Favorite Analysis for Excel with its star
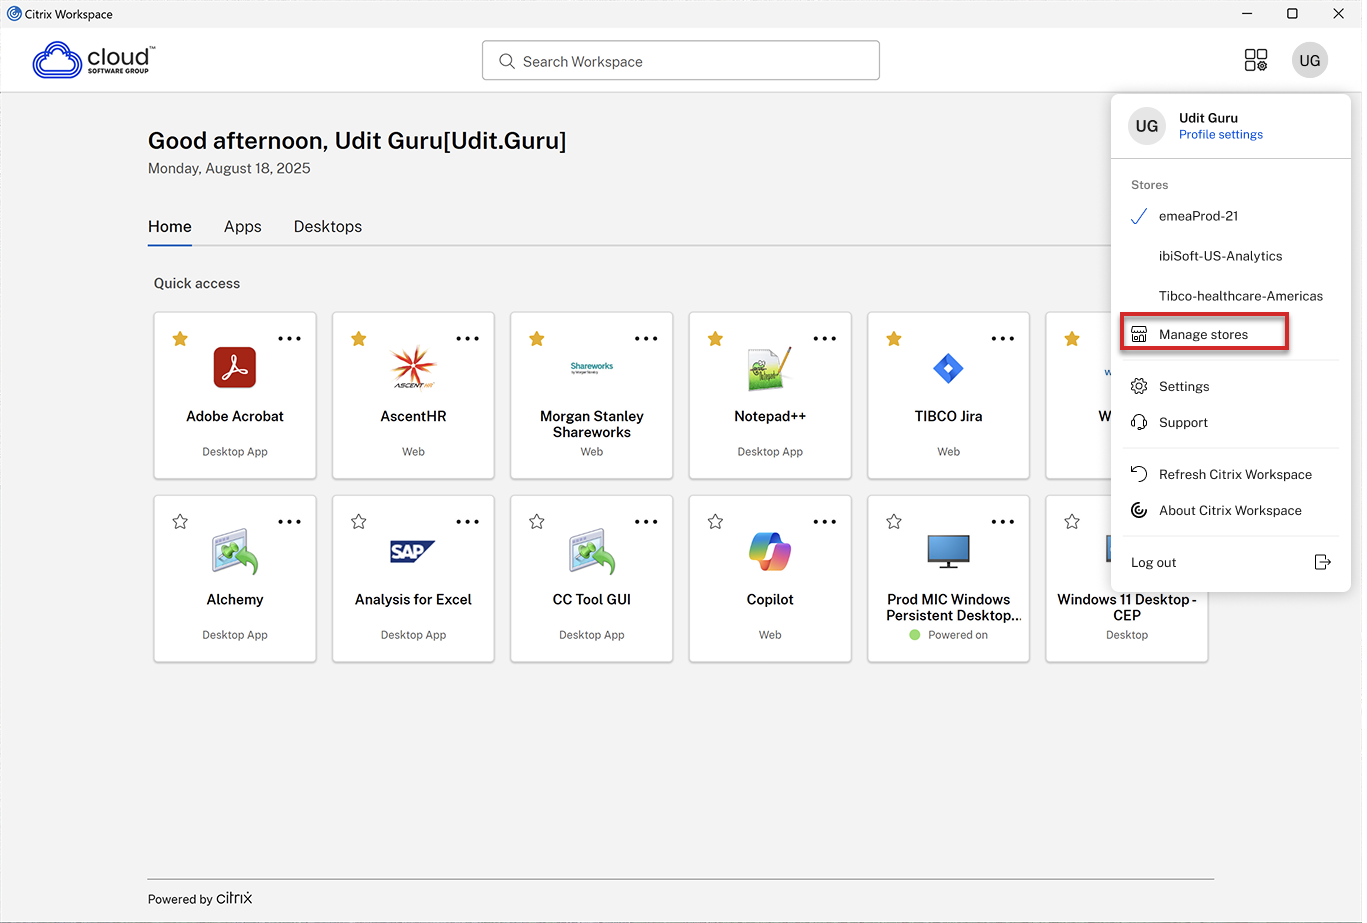The height and width of the screenshot is (923, 1367). [x=358, y=522]
